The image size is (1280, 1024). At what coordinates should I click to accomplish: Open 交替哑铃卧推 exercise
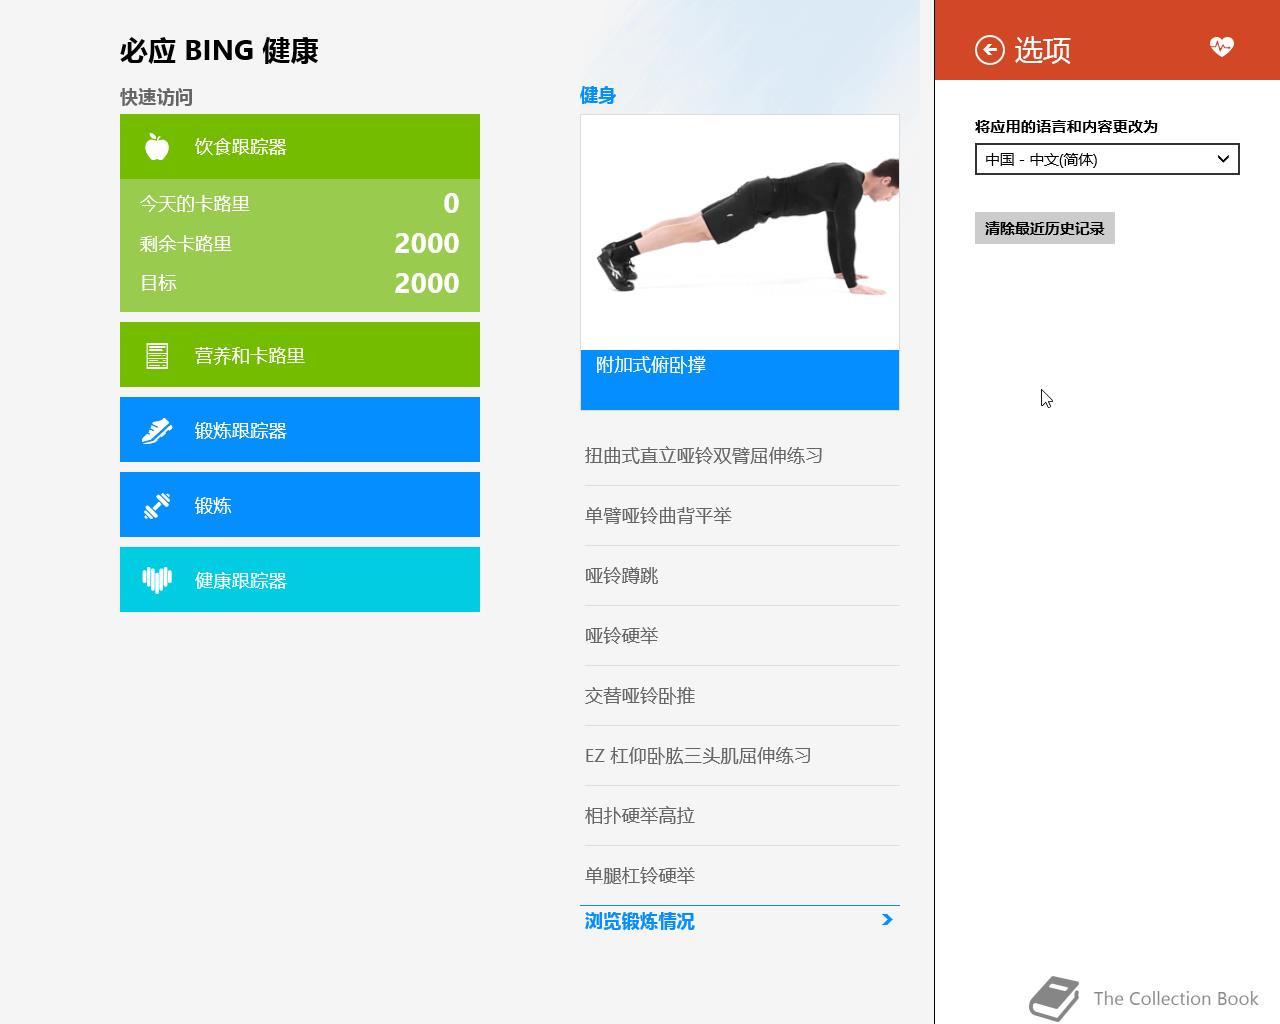click(x=742, y=696)
